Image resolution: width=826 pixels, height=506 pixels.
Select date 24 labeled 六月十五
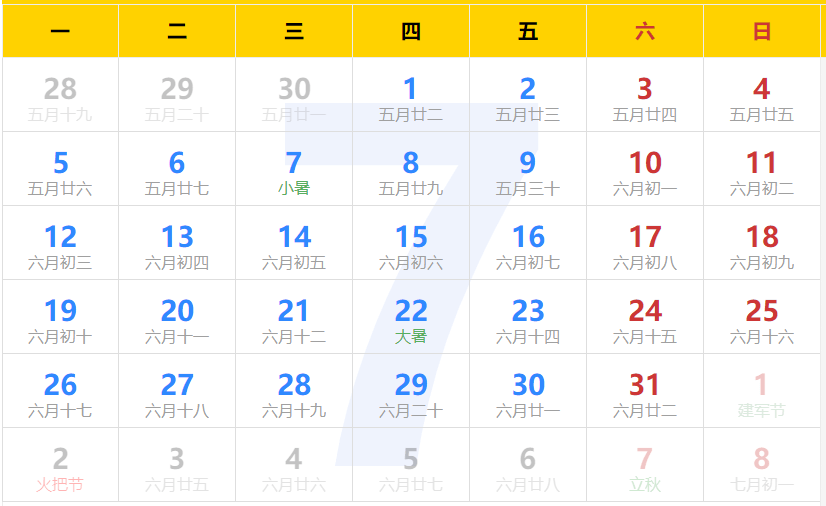pos(645,317)
